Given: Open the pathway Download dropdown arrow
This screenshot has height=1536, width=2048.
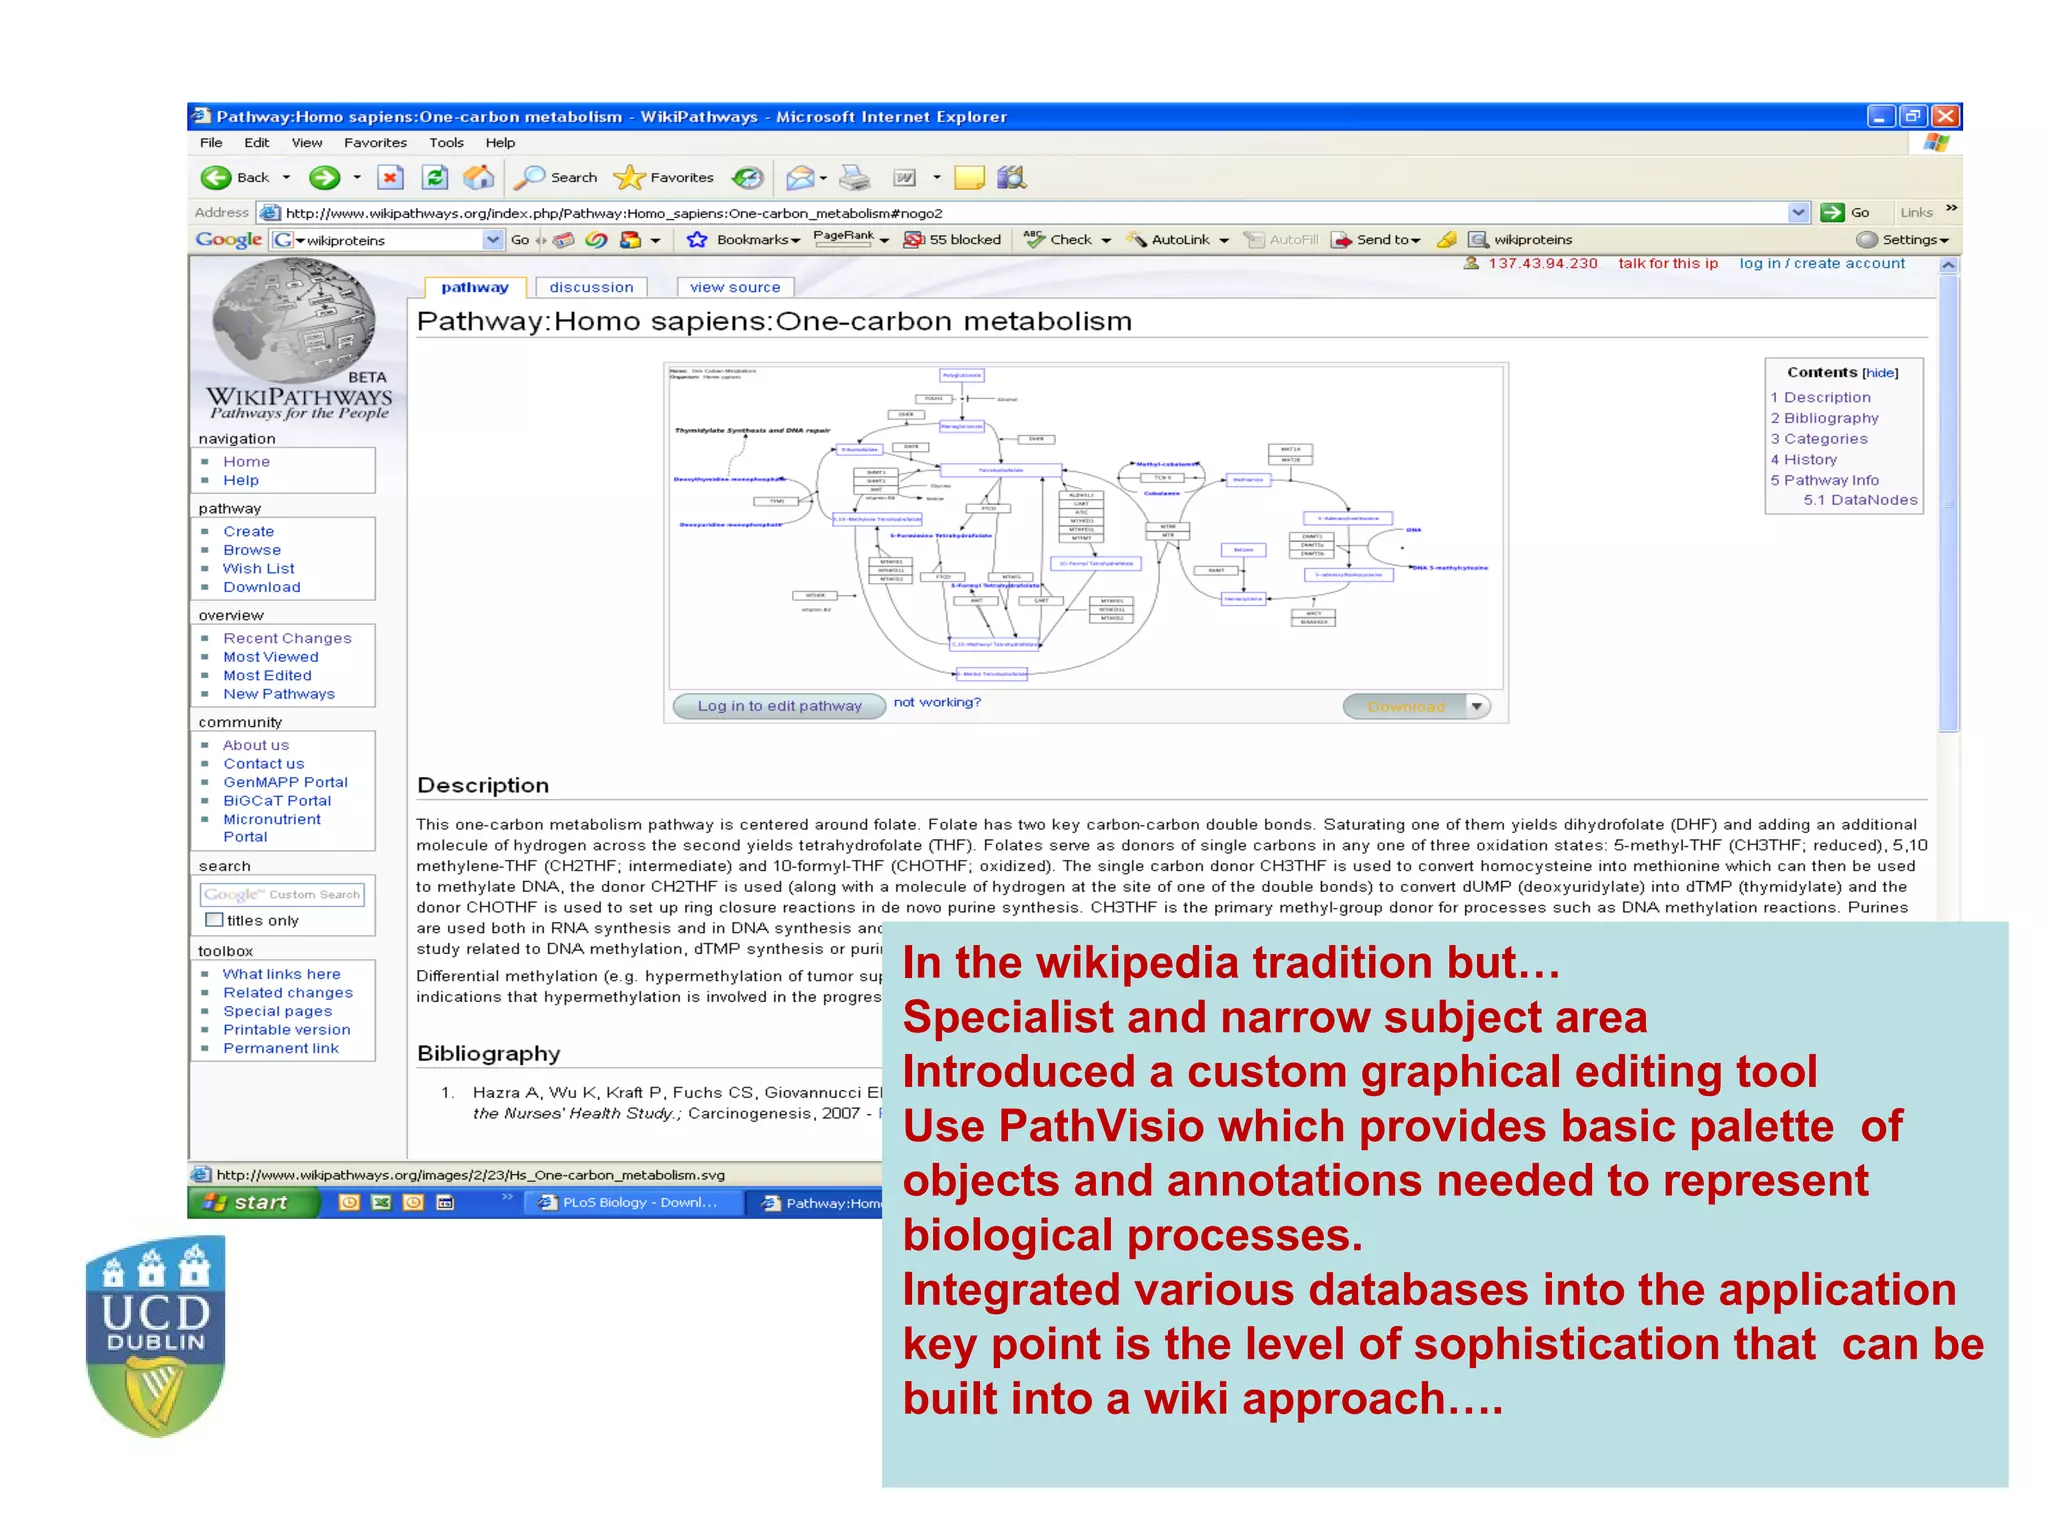Looking at the screenshot, I should [x=1476, y=706].
